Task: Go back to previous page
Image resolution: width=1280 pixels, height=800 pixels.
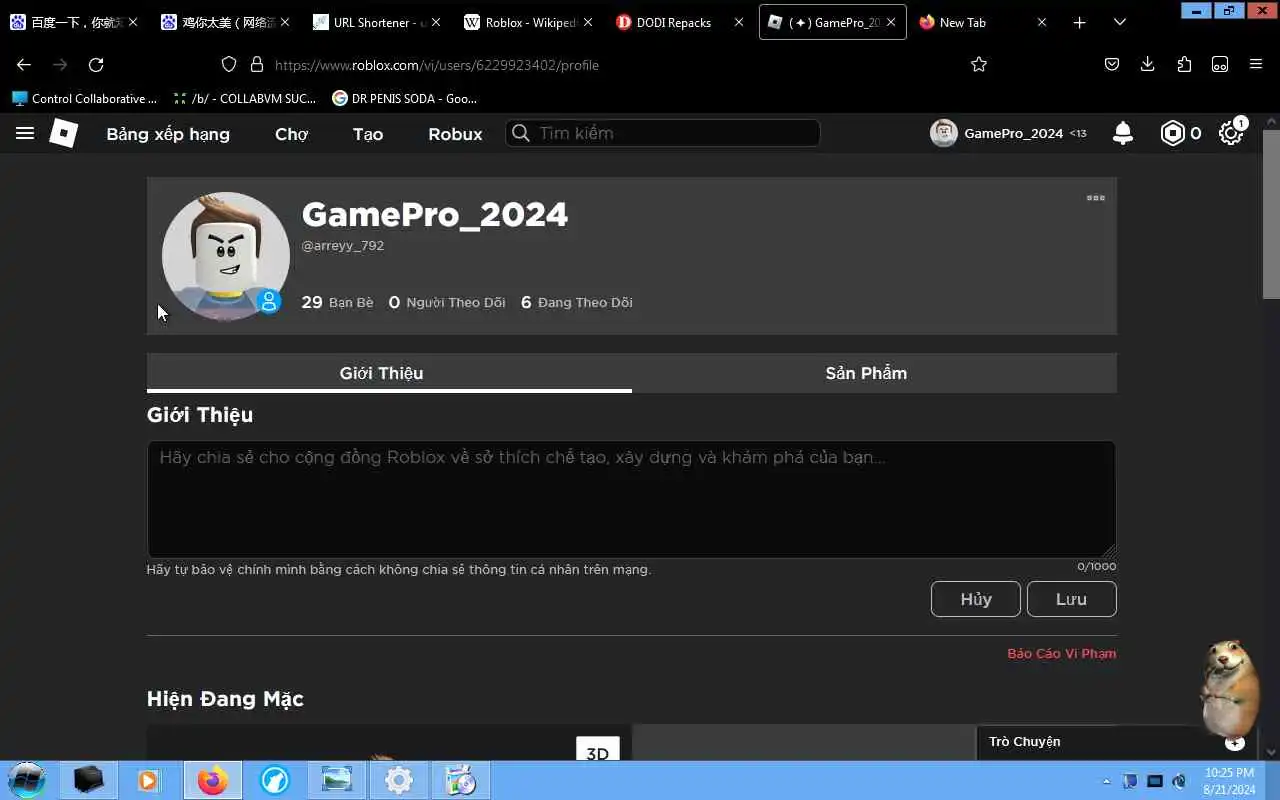Action: pos(24,64)
